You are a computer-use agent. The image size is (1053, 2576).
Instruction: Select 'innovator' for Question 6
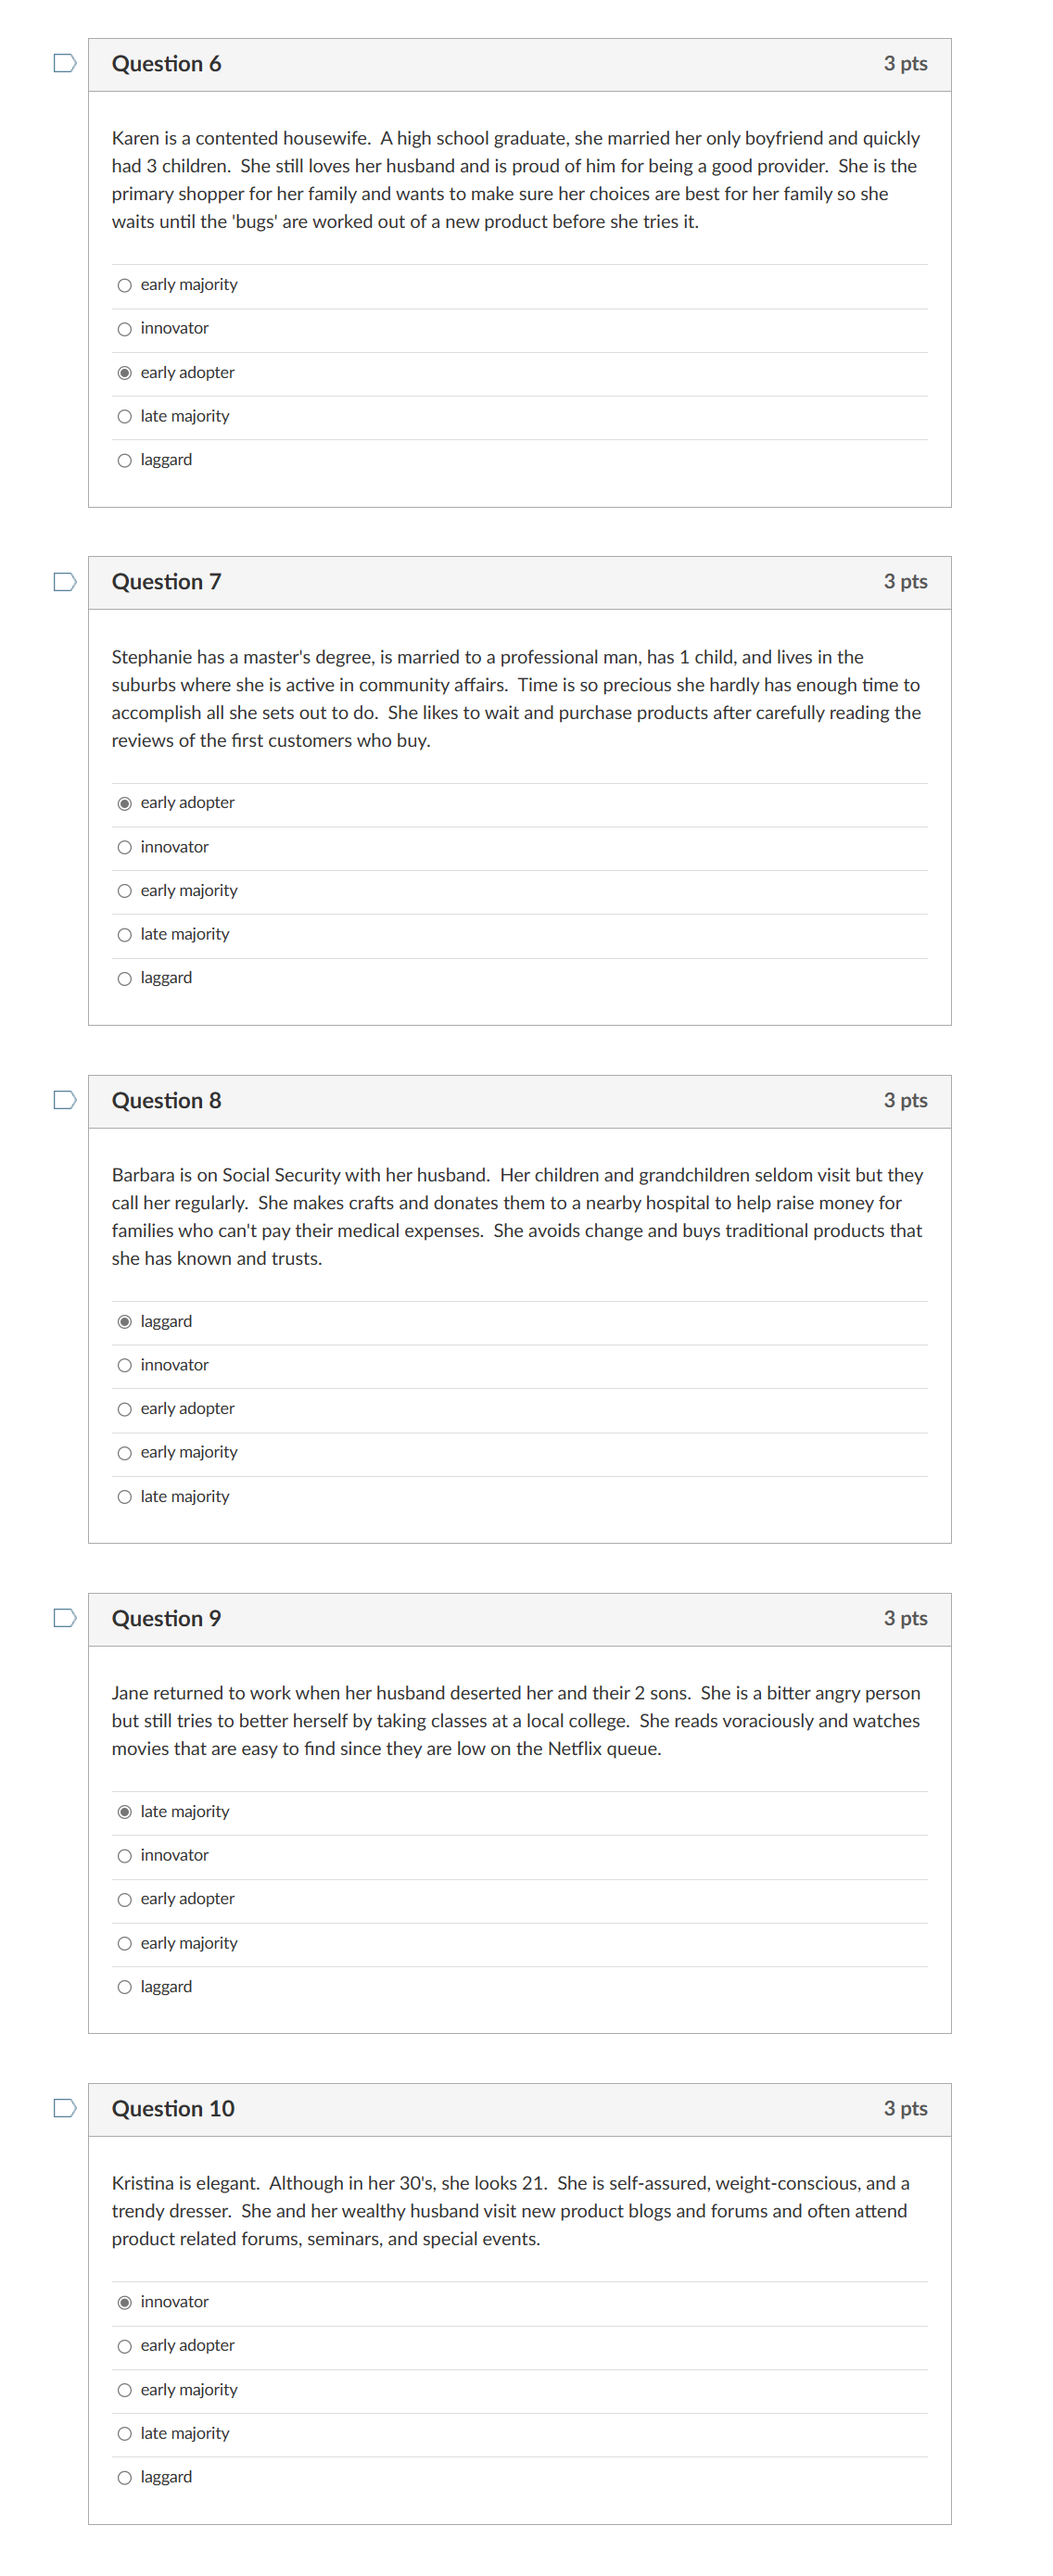point(124,327)
